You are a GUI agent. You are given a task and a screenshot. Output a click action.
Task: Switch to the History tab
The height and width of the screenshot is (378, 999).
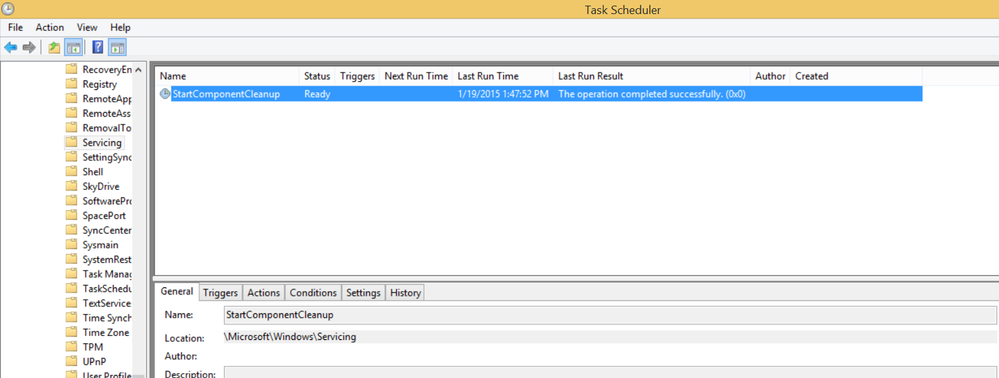(405, 293)
